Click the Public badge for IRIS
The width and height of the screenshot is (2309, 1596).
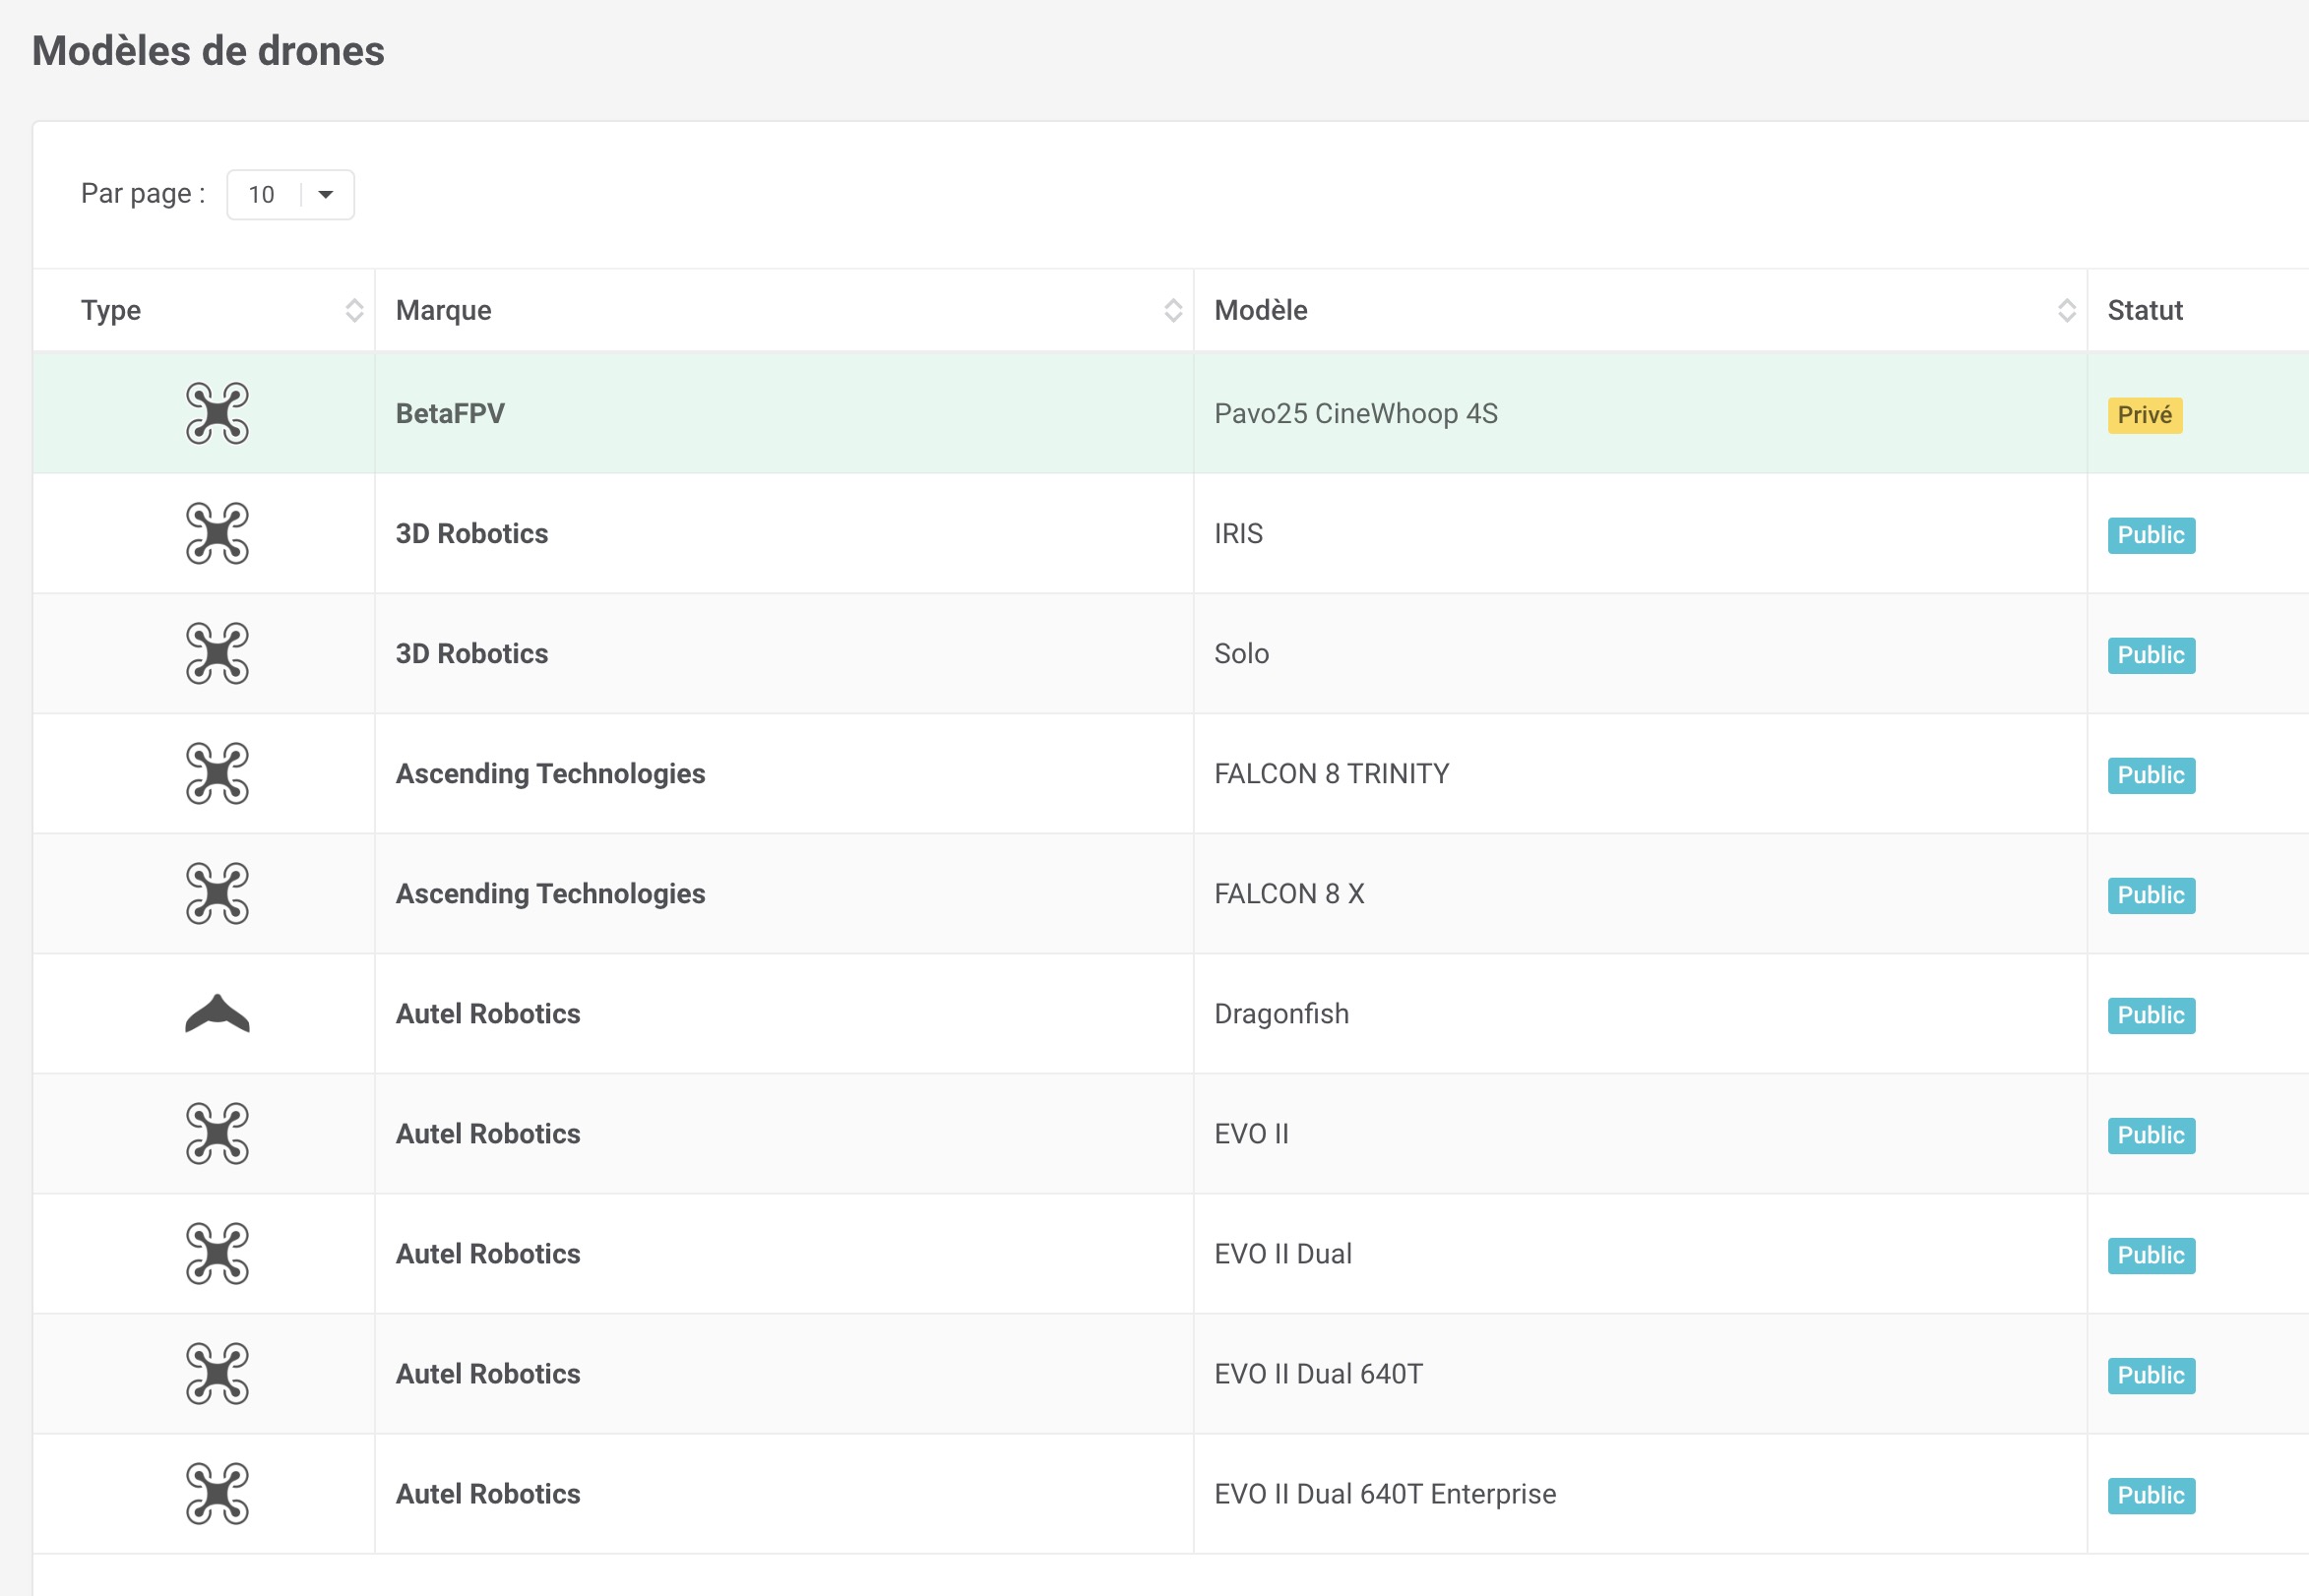tap(2150, 535)
